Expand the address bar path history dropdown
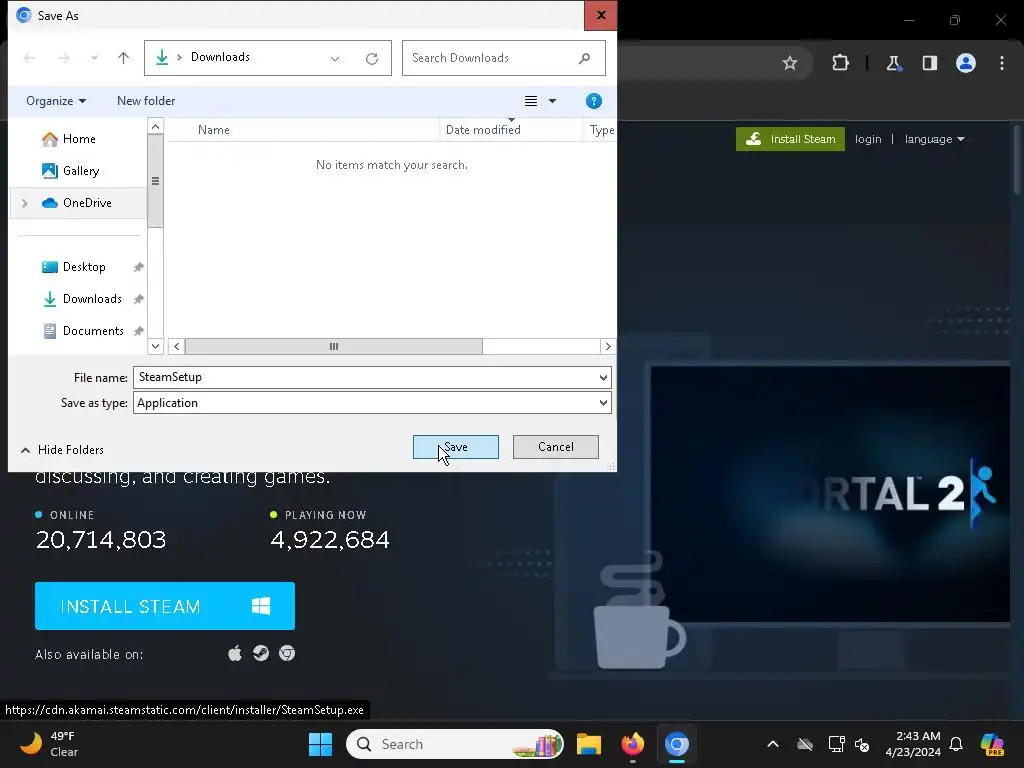This screenshot has height=768, width=1024. coord(335,58)
